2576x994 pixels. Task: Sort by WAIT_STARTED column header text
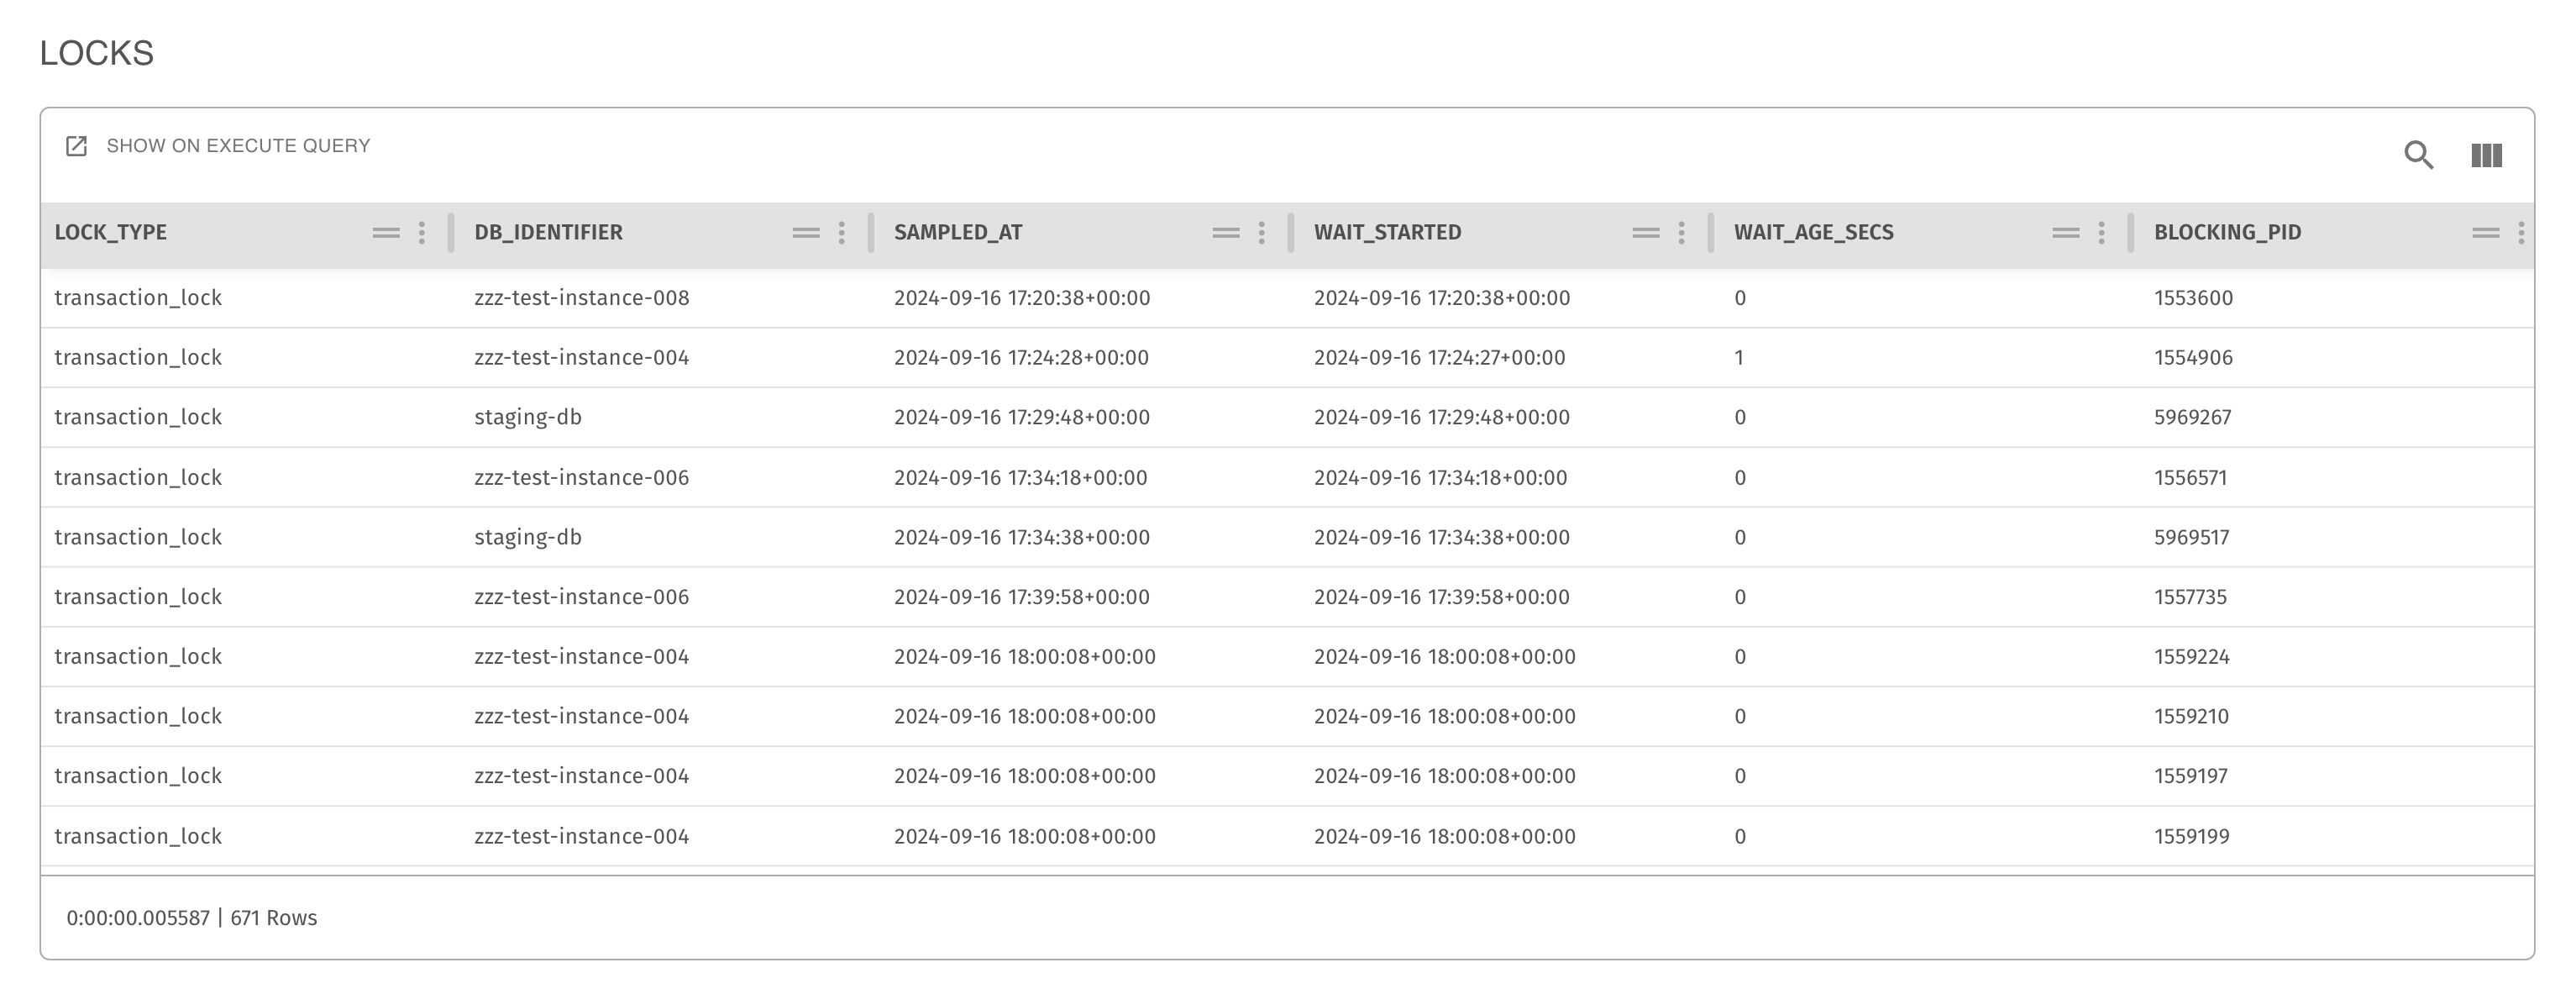point(1387,233)
